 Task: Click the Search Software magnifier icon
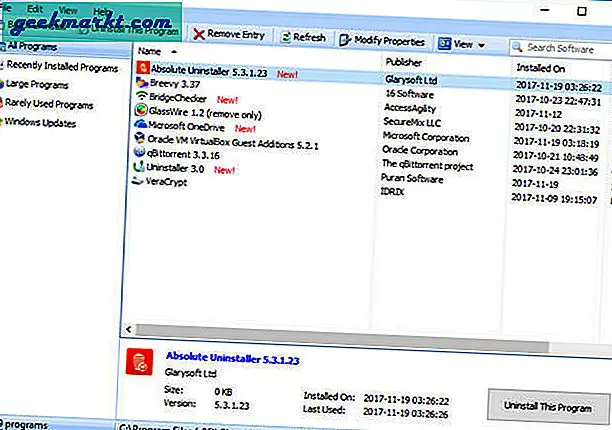point(518,48)
